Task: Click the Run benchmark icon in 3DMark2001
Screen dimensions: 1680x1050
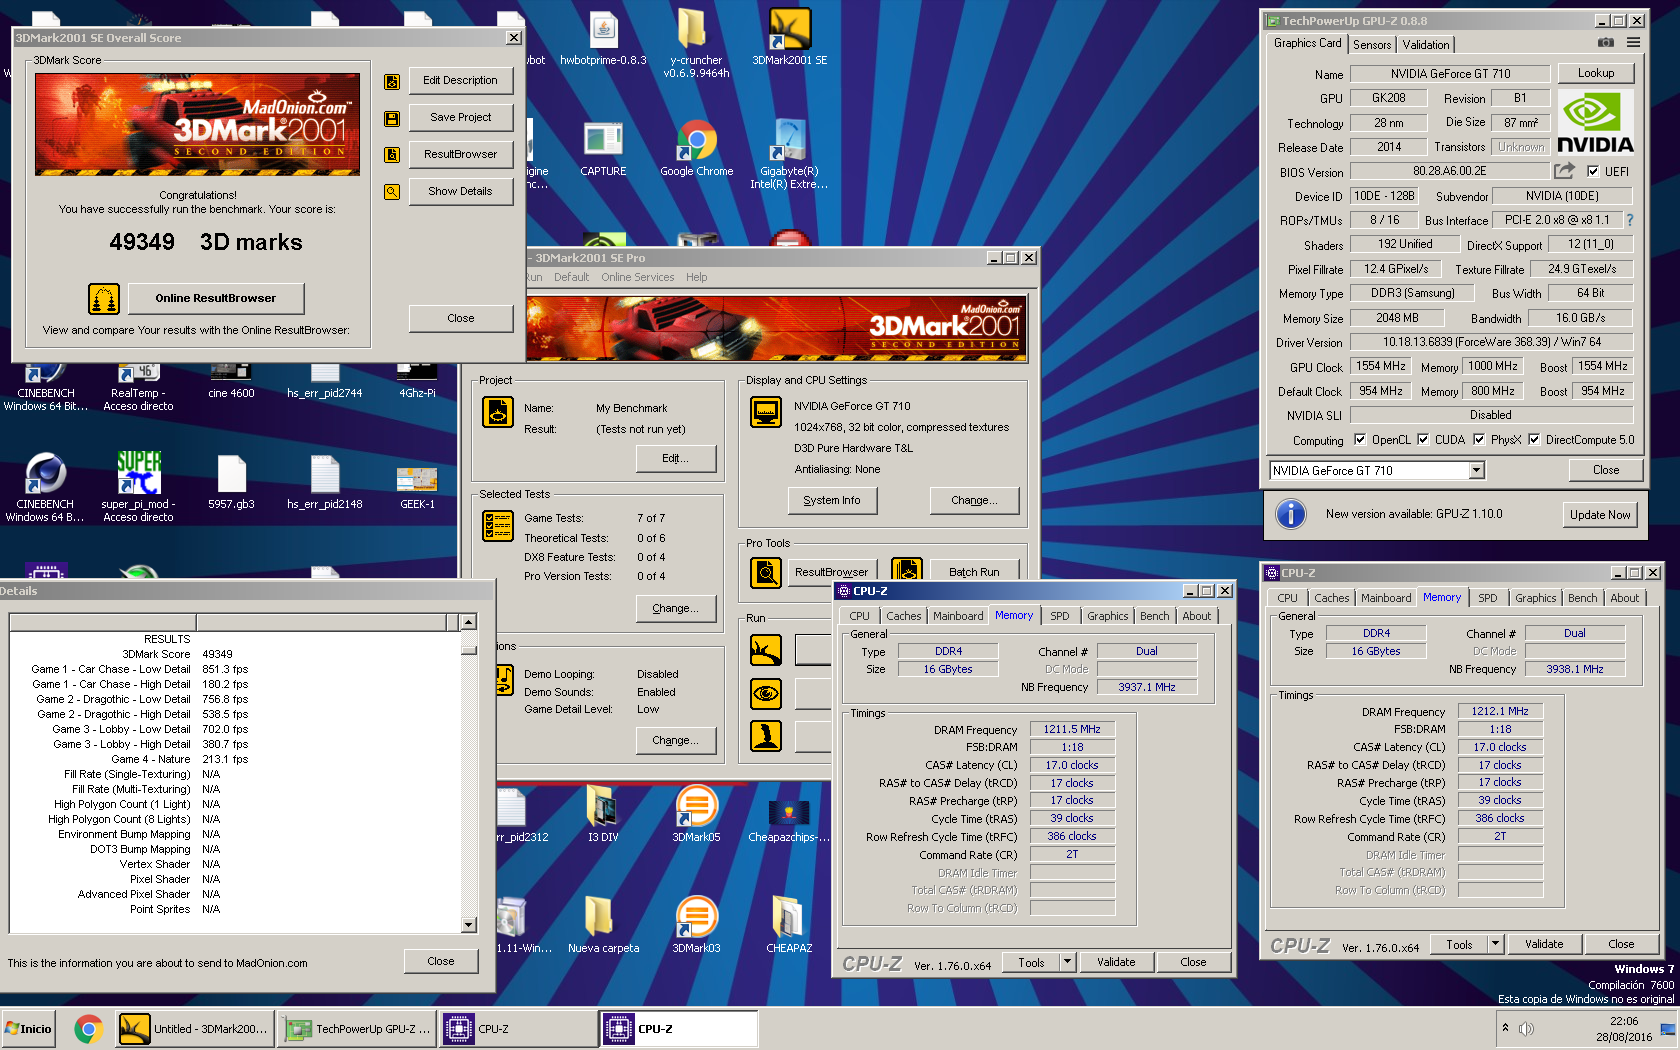Action: click(x=766, y=650)
